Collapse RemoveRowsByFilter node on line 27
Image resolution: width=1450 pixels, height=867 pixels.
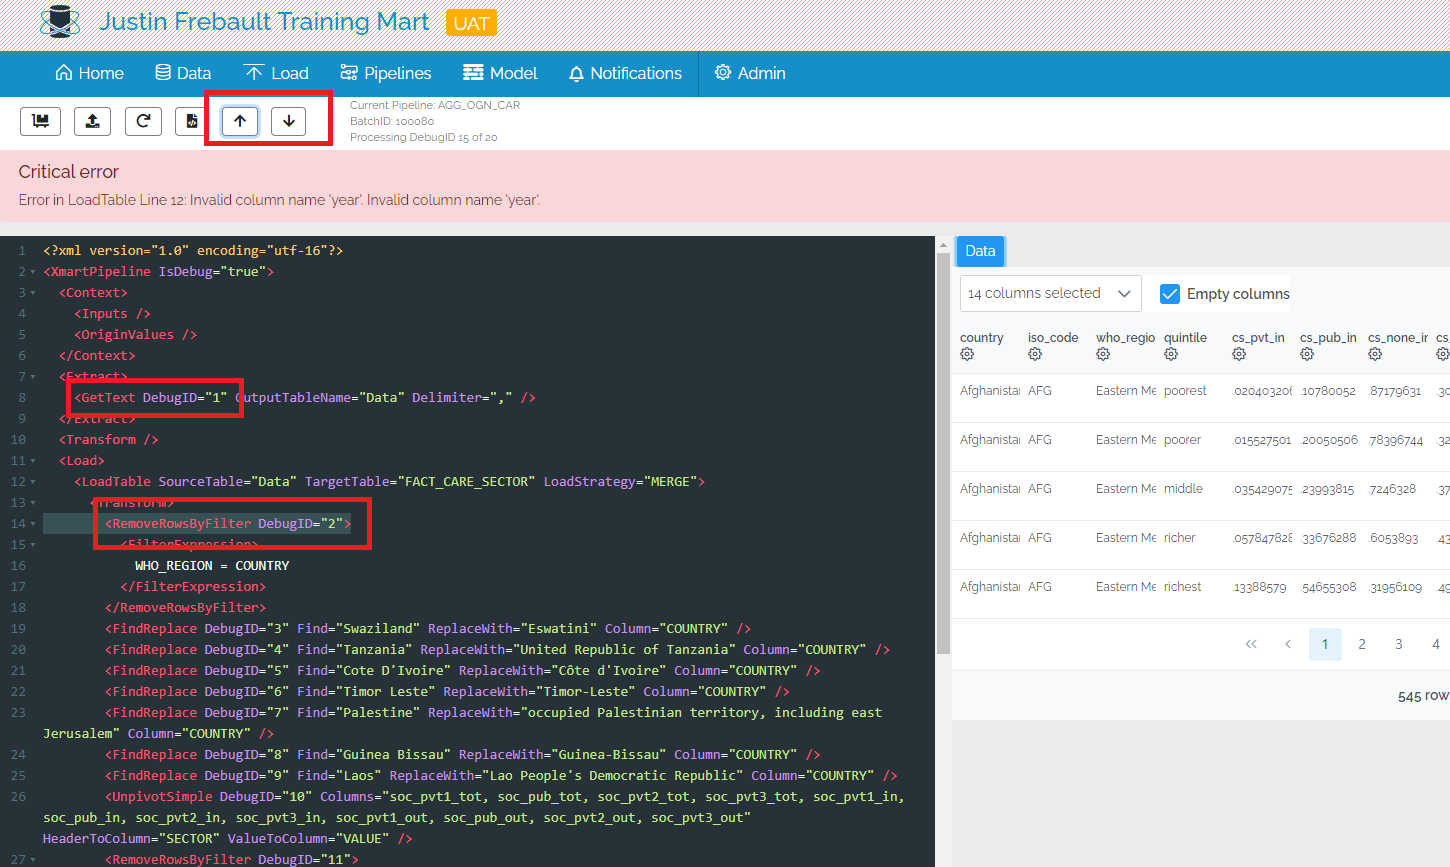coord(33,860)
